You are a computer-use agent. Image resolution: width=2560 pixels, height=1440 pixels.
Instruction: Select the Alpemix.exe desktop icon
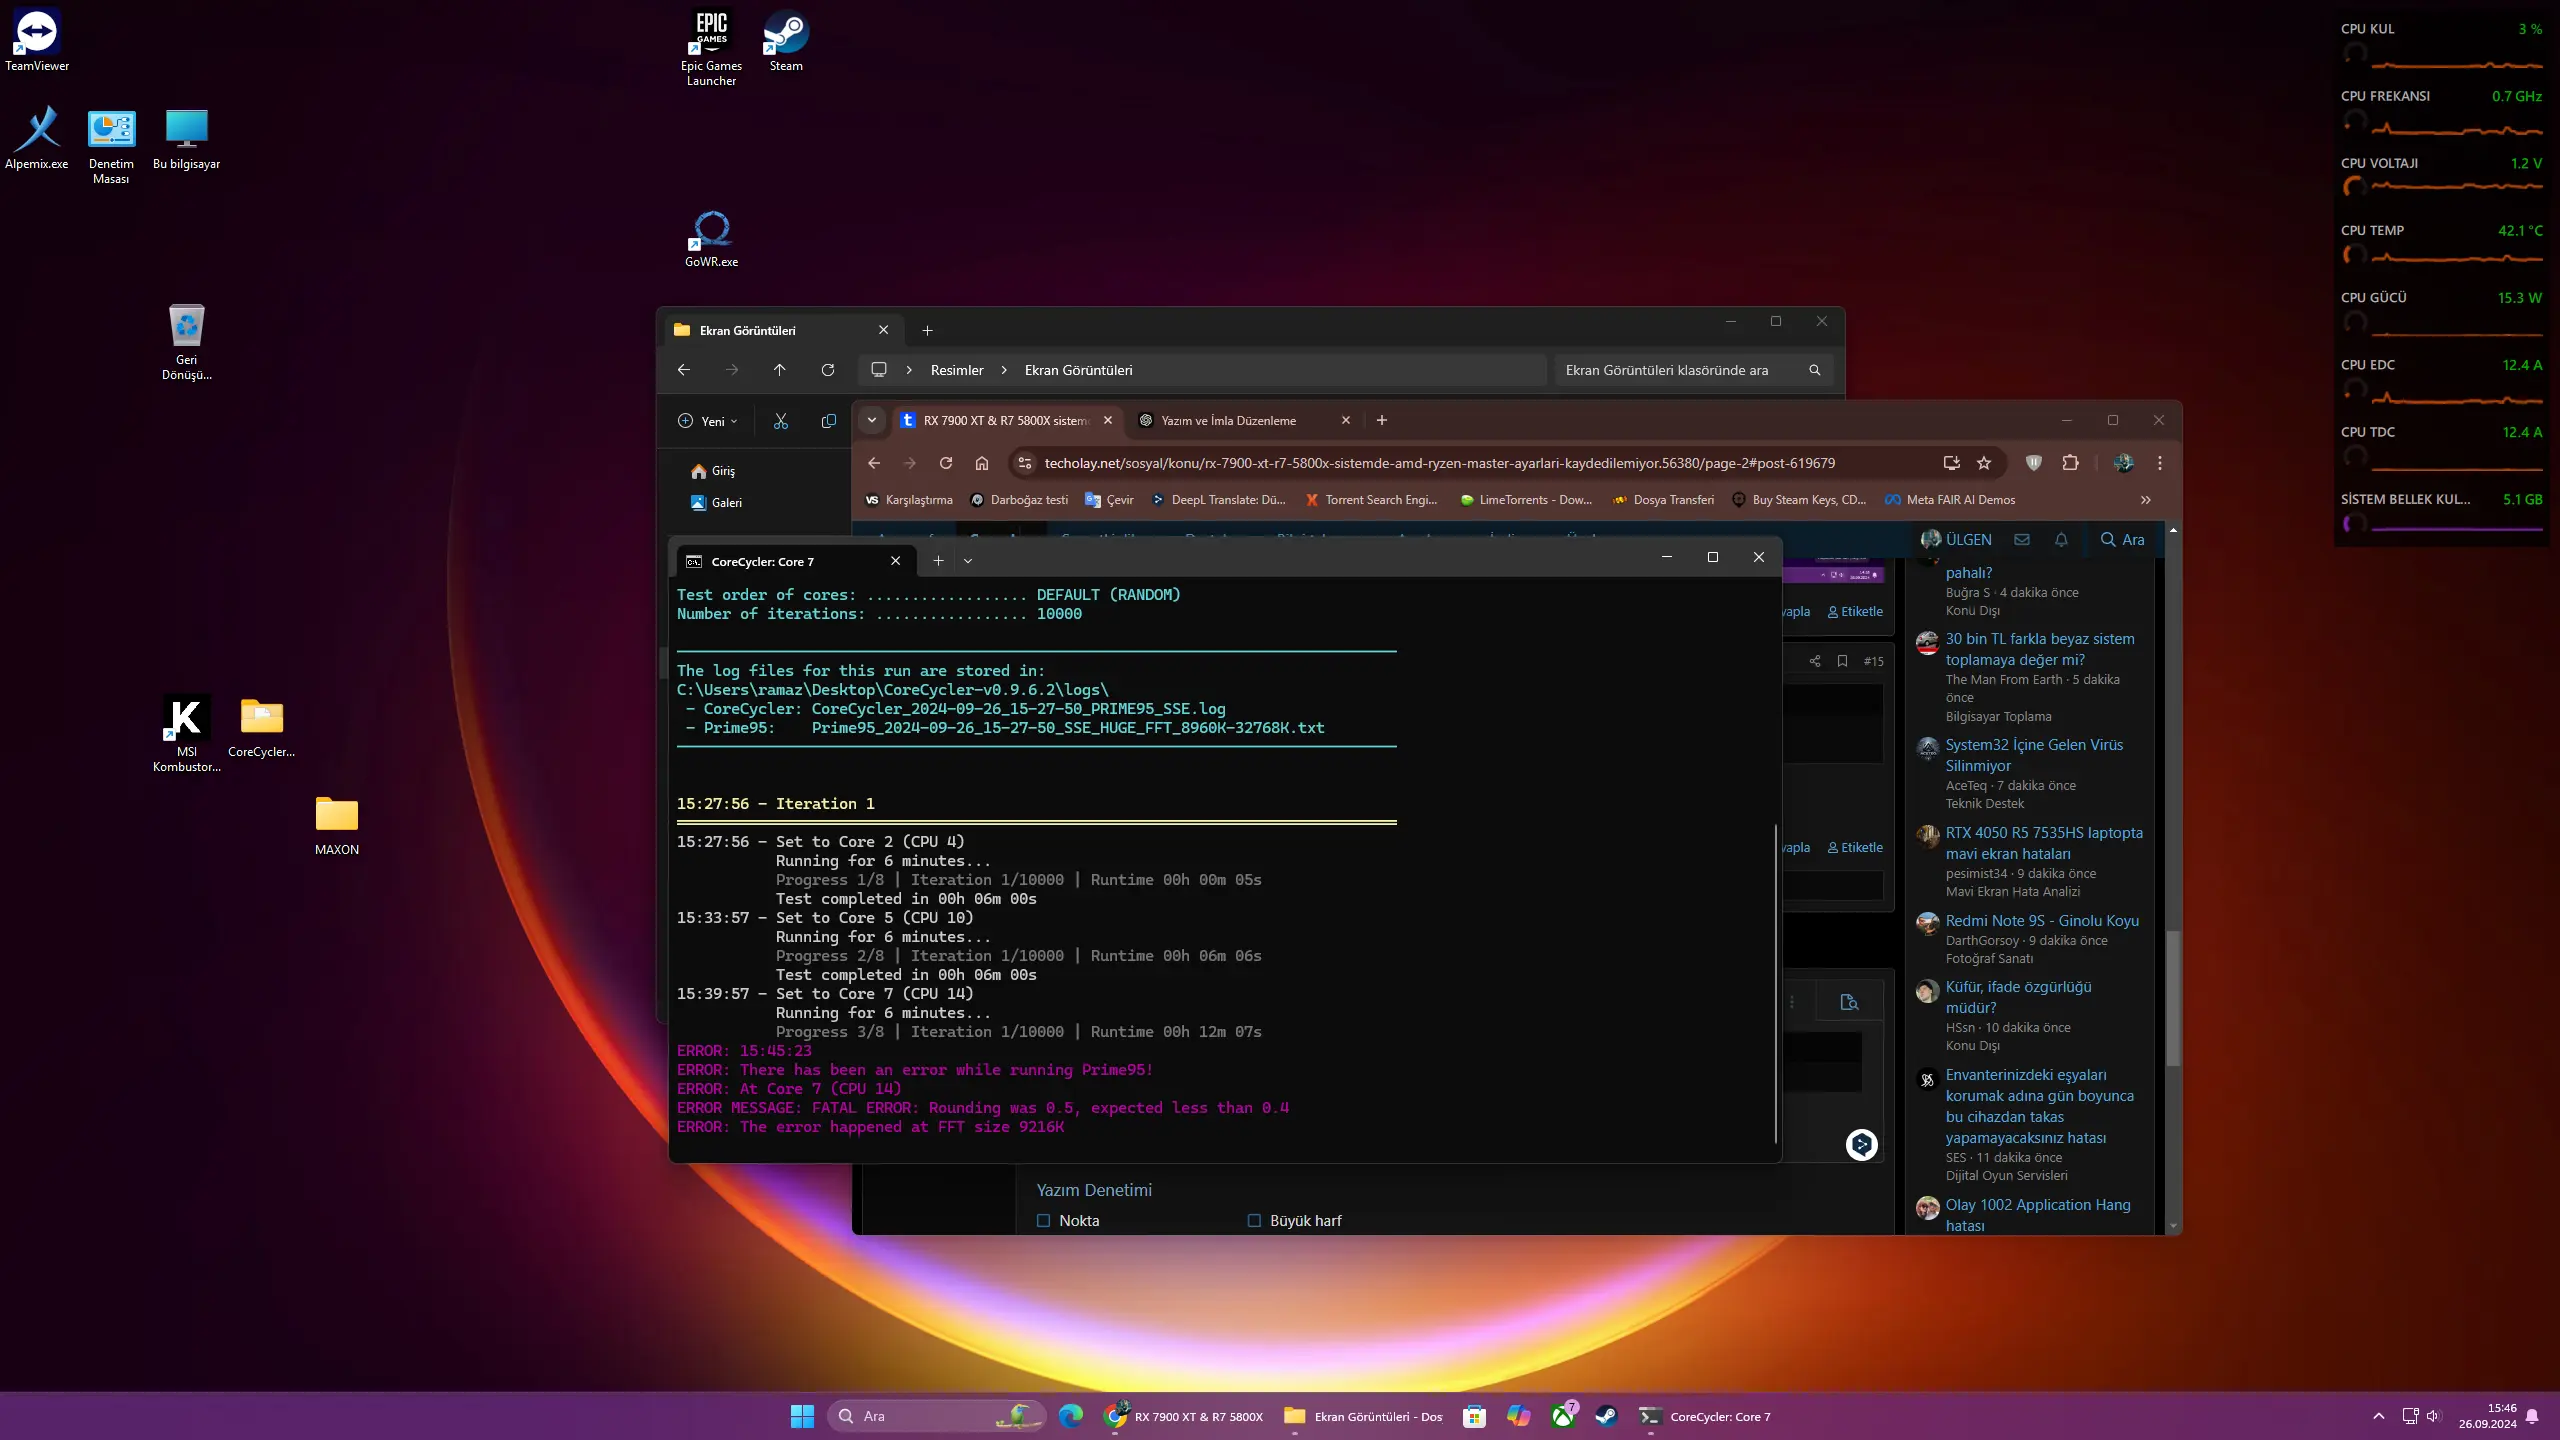coord(37,138)
